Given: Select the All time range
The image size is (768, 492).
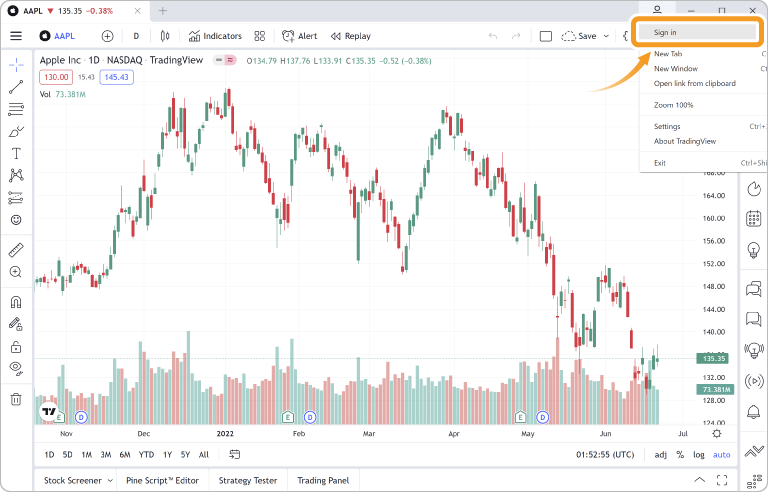Looking at the screenshot, I should (x=204, y=455).
